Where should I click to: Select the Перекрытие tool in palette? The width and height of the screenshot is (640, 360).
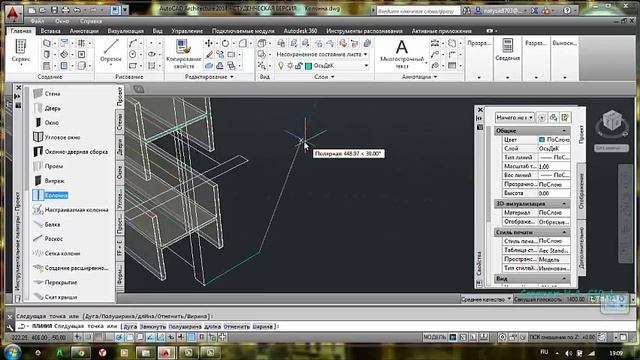pyautogui.click(x=55, y=282)
